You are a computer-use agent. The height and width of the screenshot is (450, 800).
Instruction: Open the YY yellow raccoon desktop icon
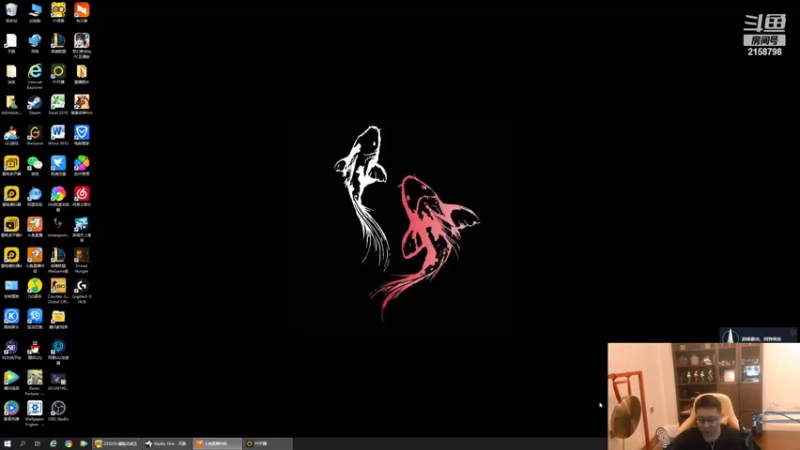tap(58, 12)
